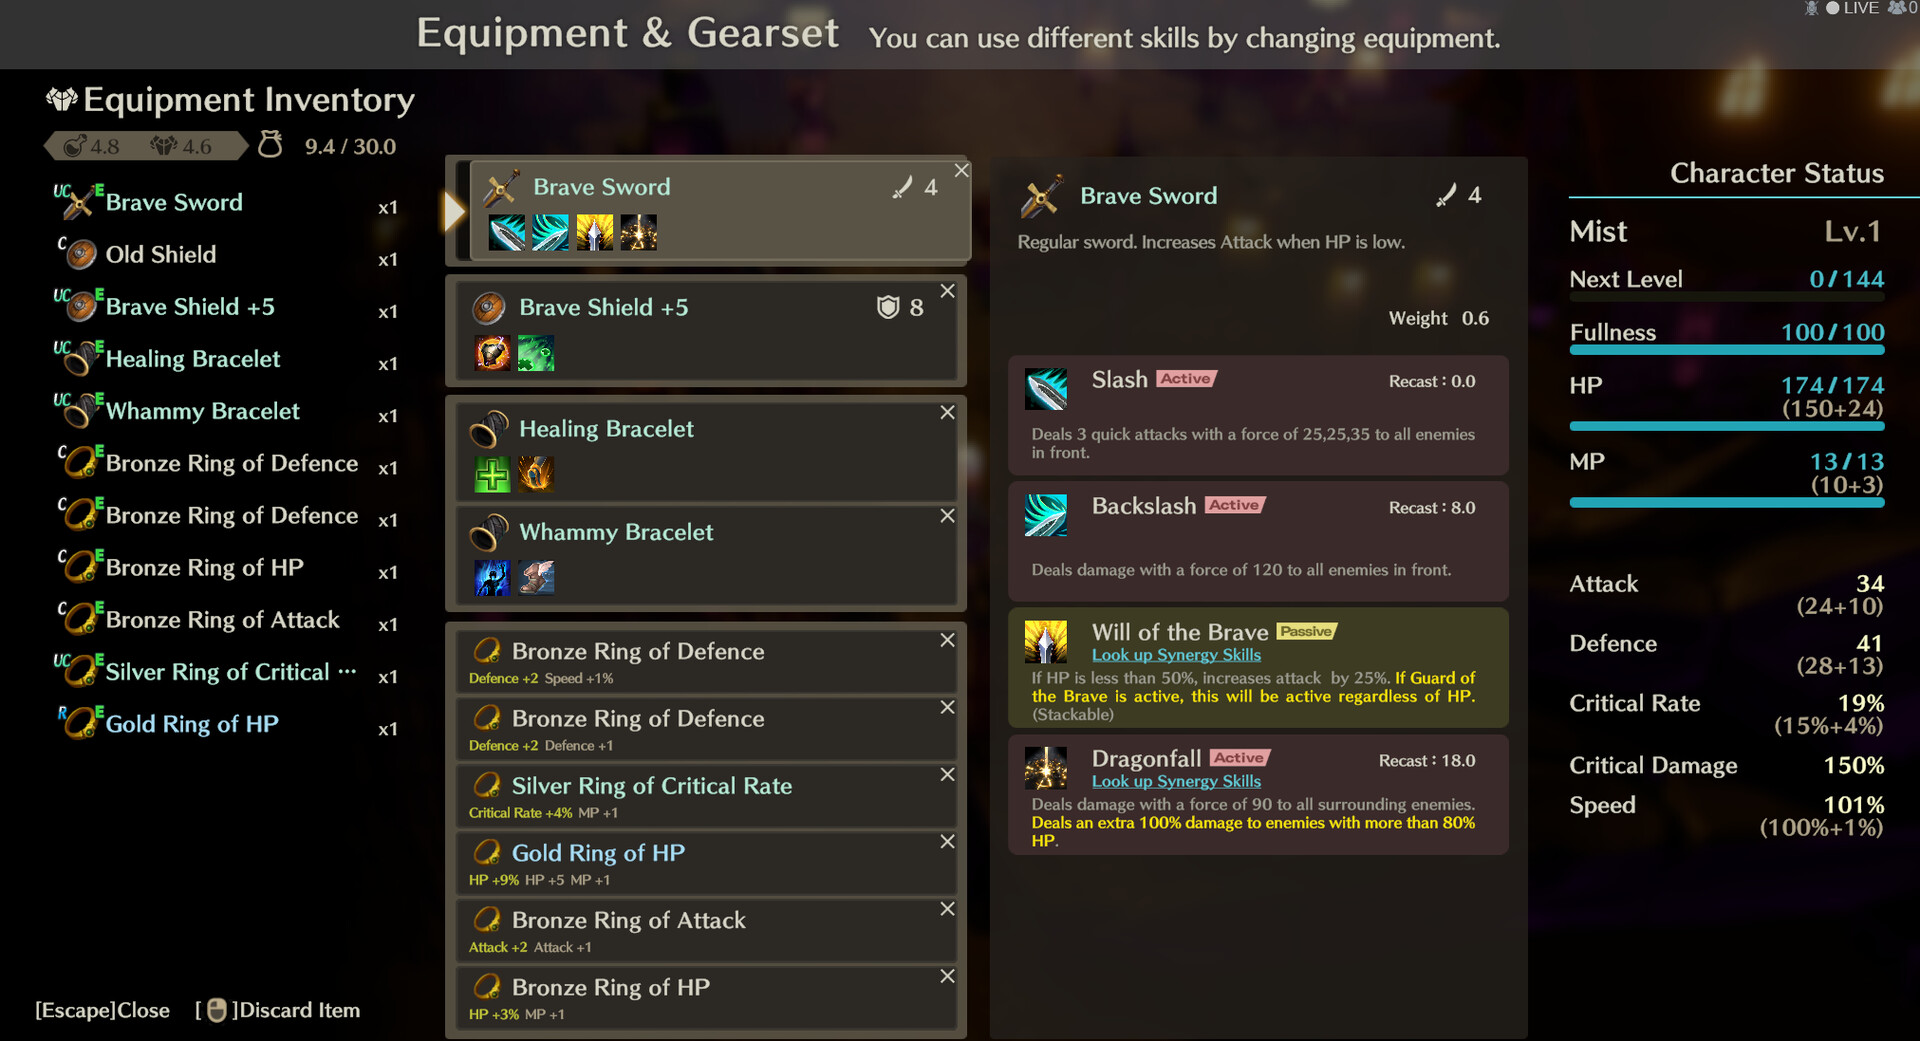Image resolution: width=1920 pixels, height=1041 pixels.
Task: Click the Fullness progress bar
Action: 1726,350
